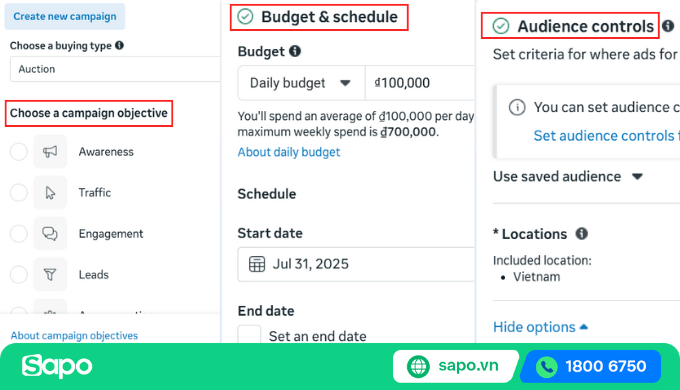Click the Engagement objective label
The width and height of the screenshot is (680, 390).
click(111, 234)
